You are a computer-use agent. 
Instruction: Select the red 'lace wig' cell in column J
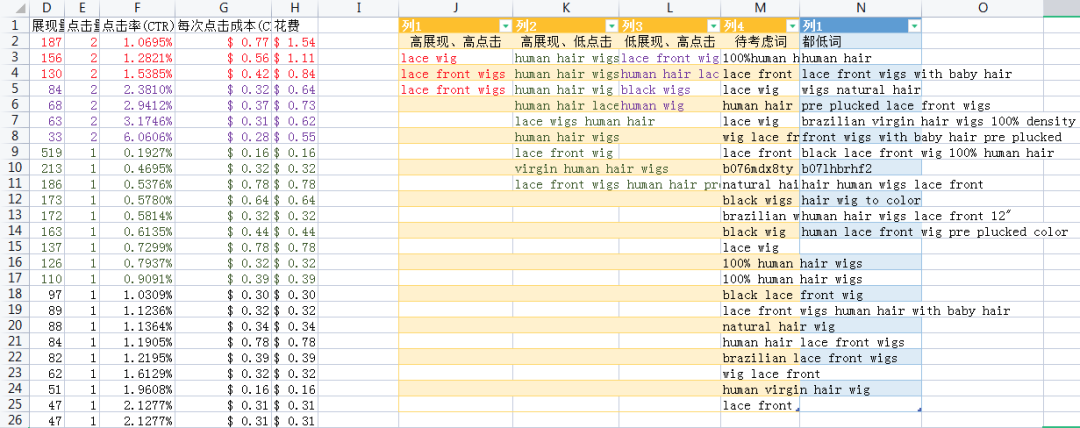[456, 59]
